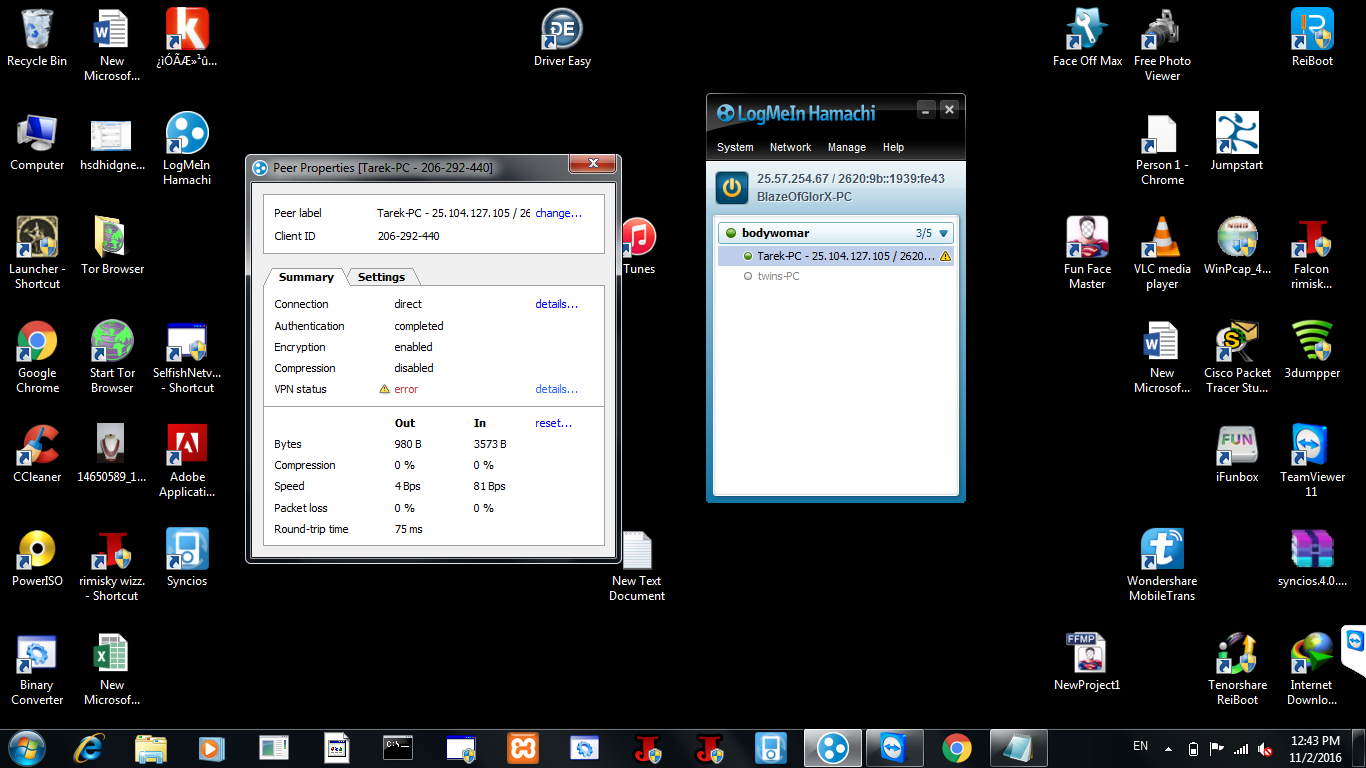Open ReiBoot desktop icon

[x=1312, y=39]
